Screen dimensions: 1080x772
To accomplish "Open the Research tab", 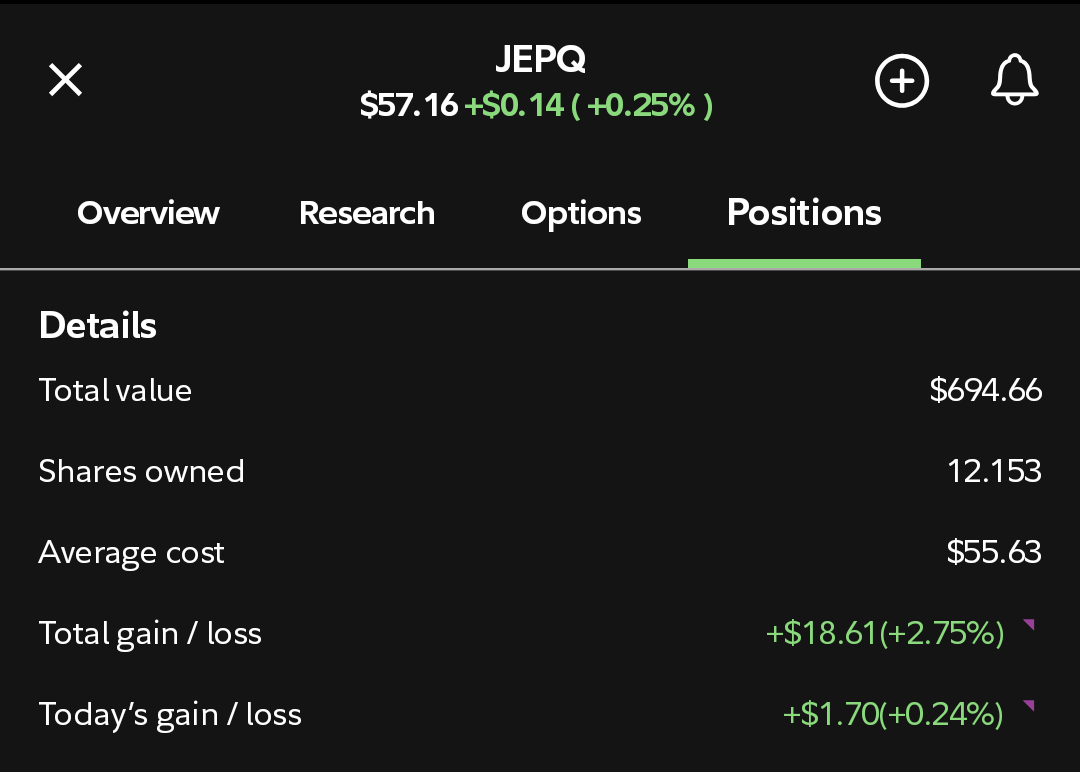I will [367, 213].
